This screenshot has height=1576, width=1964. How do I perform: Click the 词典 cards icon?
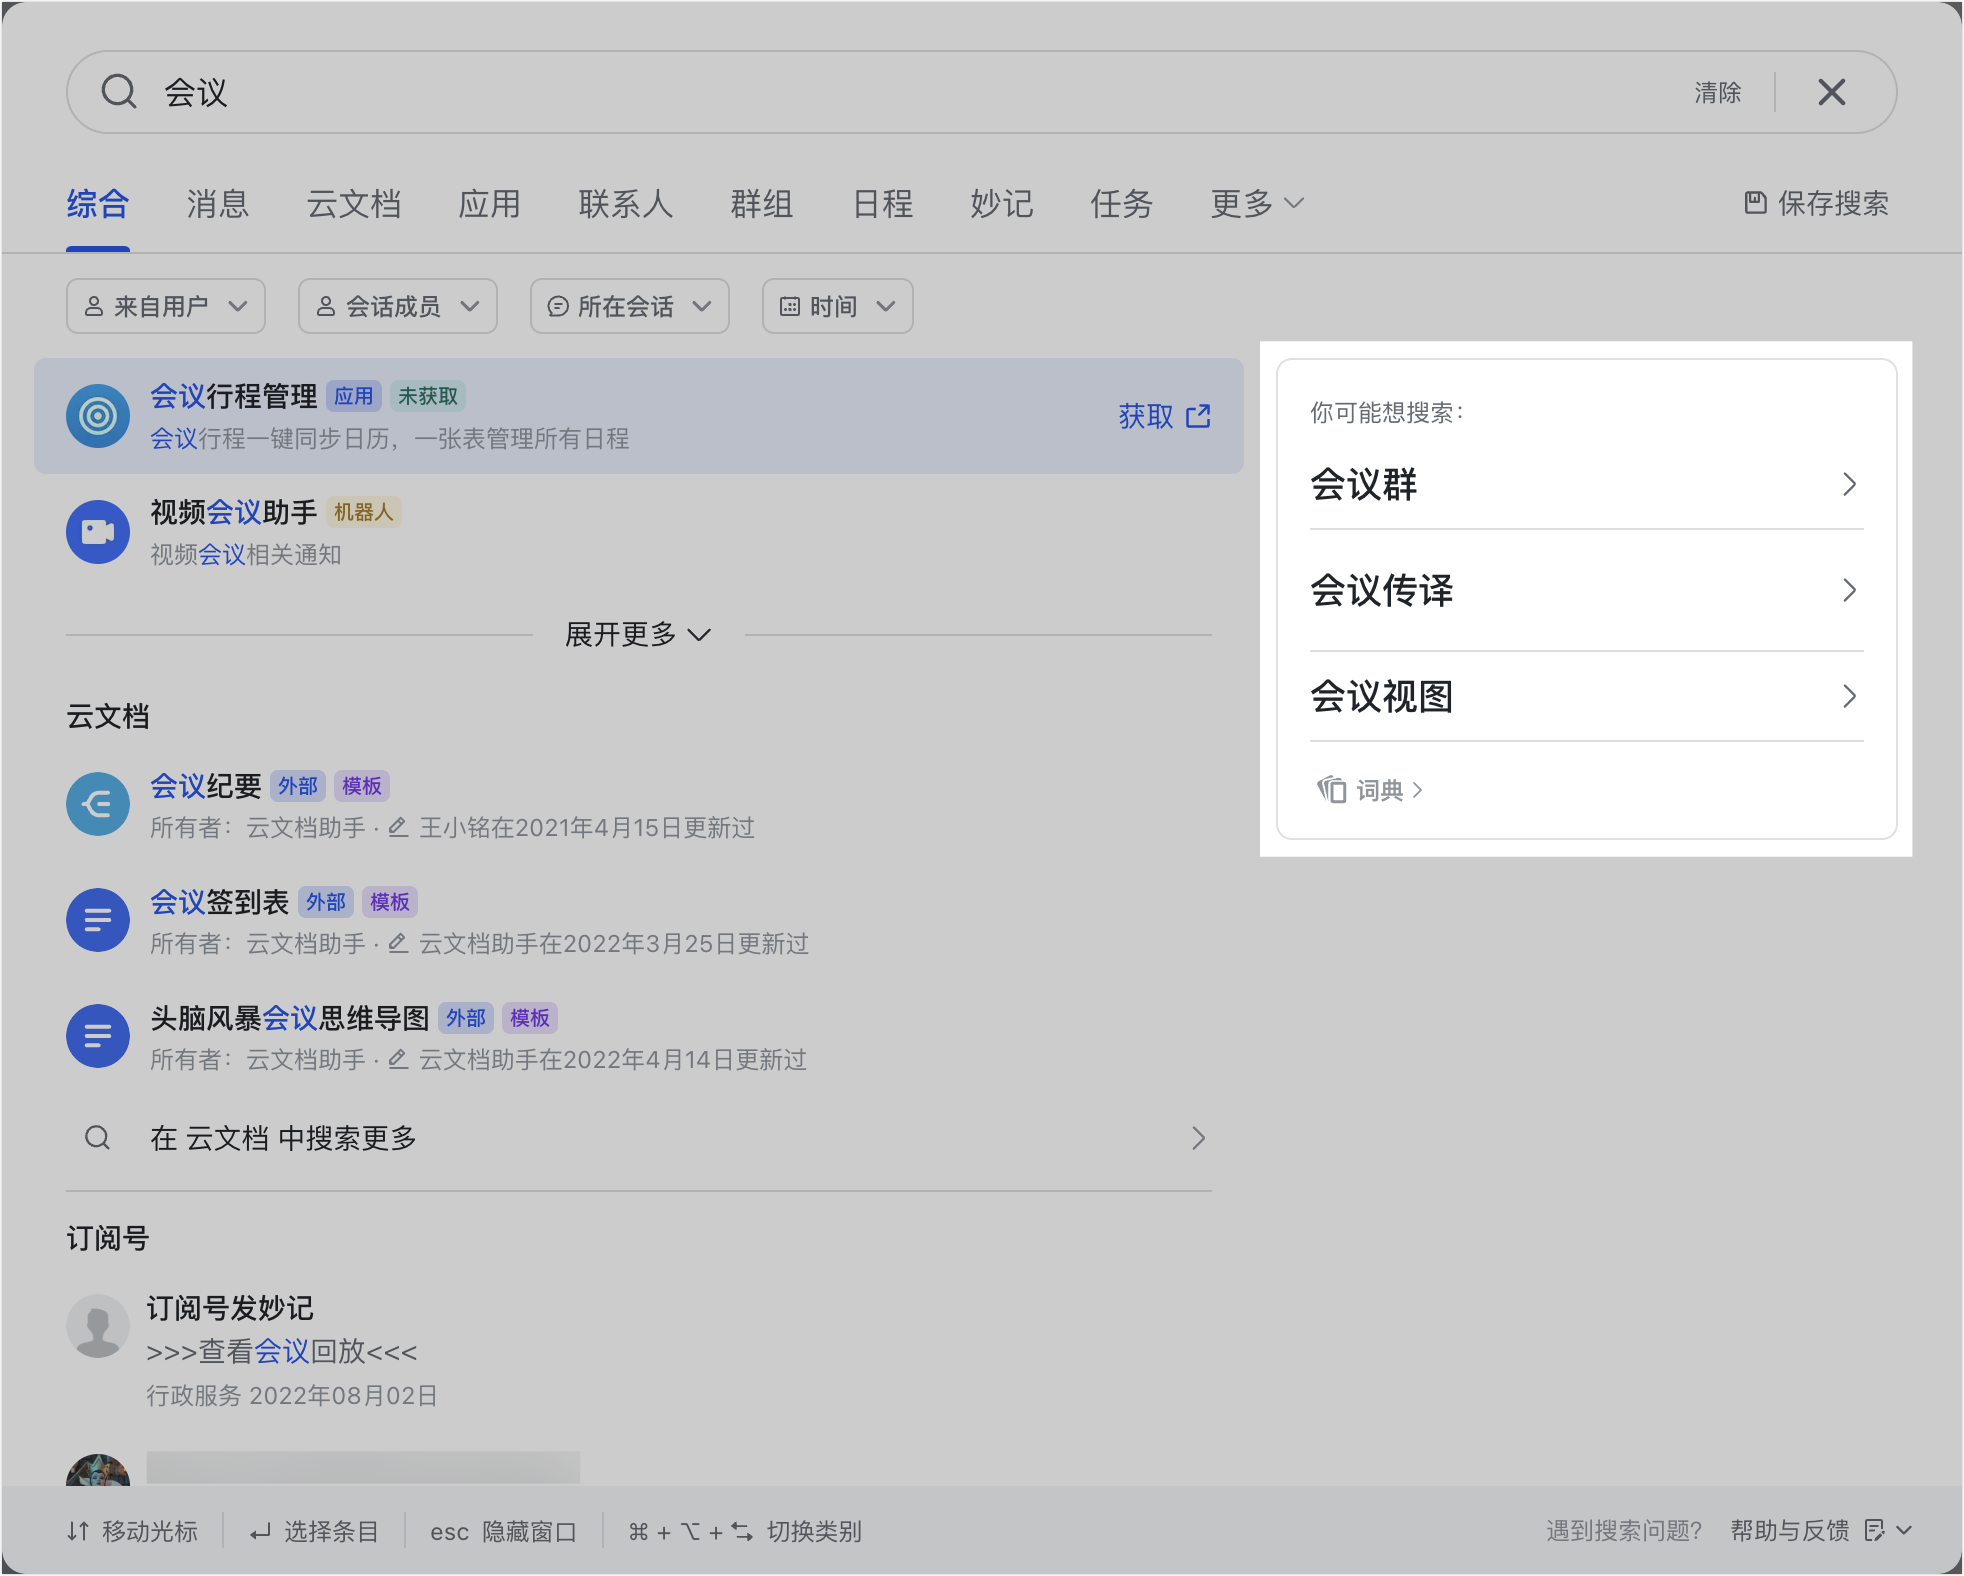[x=1331, y=790]
